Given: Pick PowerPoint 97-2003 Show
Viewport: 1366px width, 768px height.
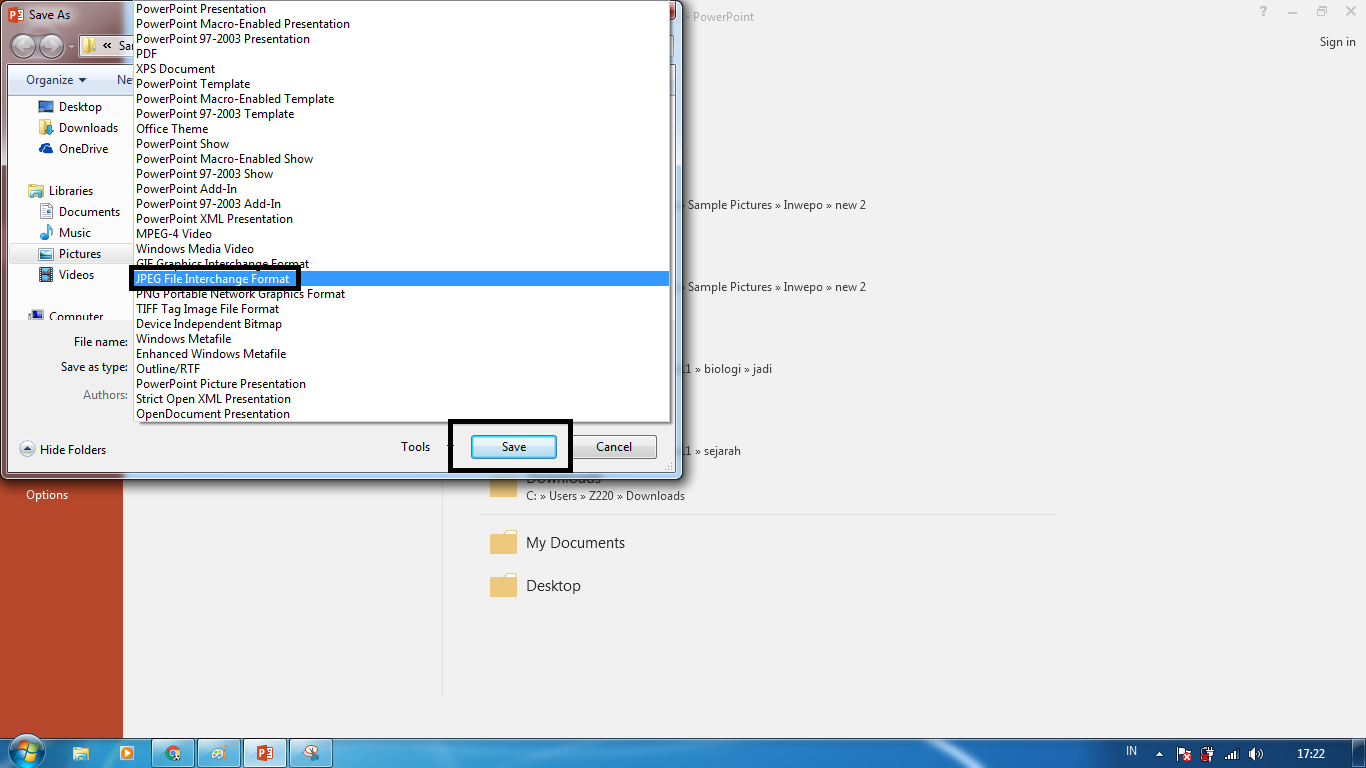Looking at the screenshot, I should (x=402, y=174).
